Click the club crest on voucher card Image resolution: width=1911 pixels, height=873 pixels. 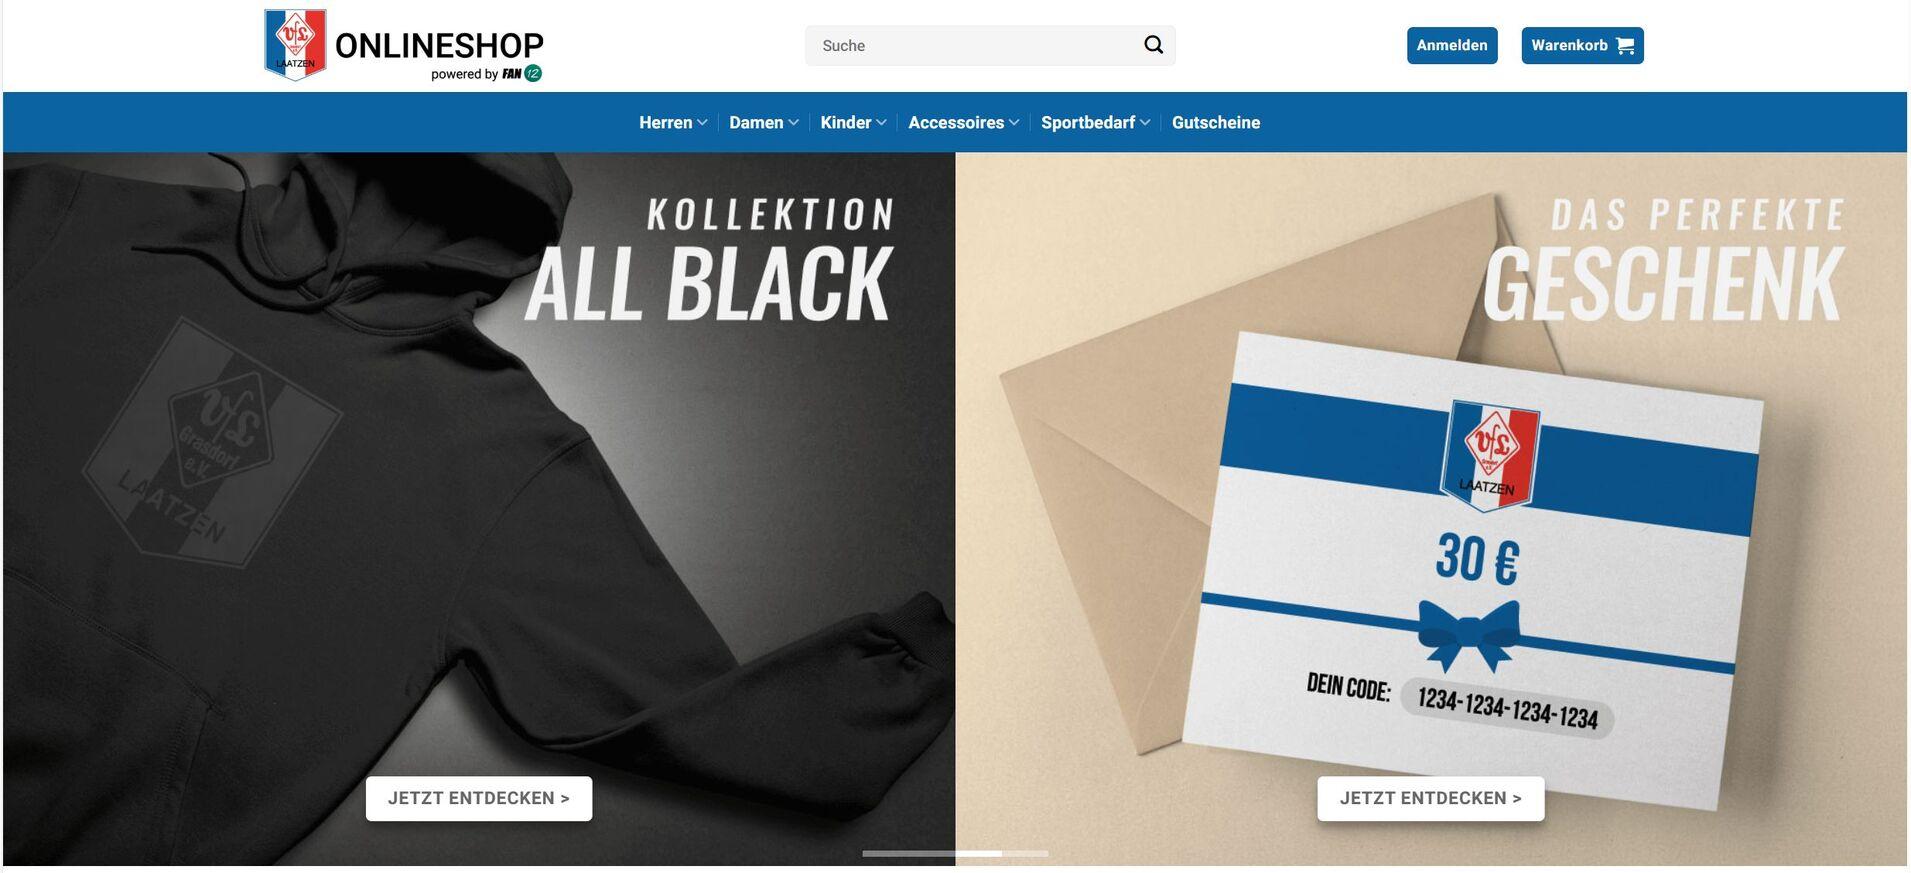[1490, 455]
